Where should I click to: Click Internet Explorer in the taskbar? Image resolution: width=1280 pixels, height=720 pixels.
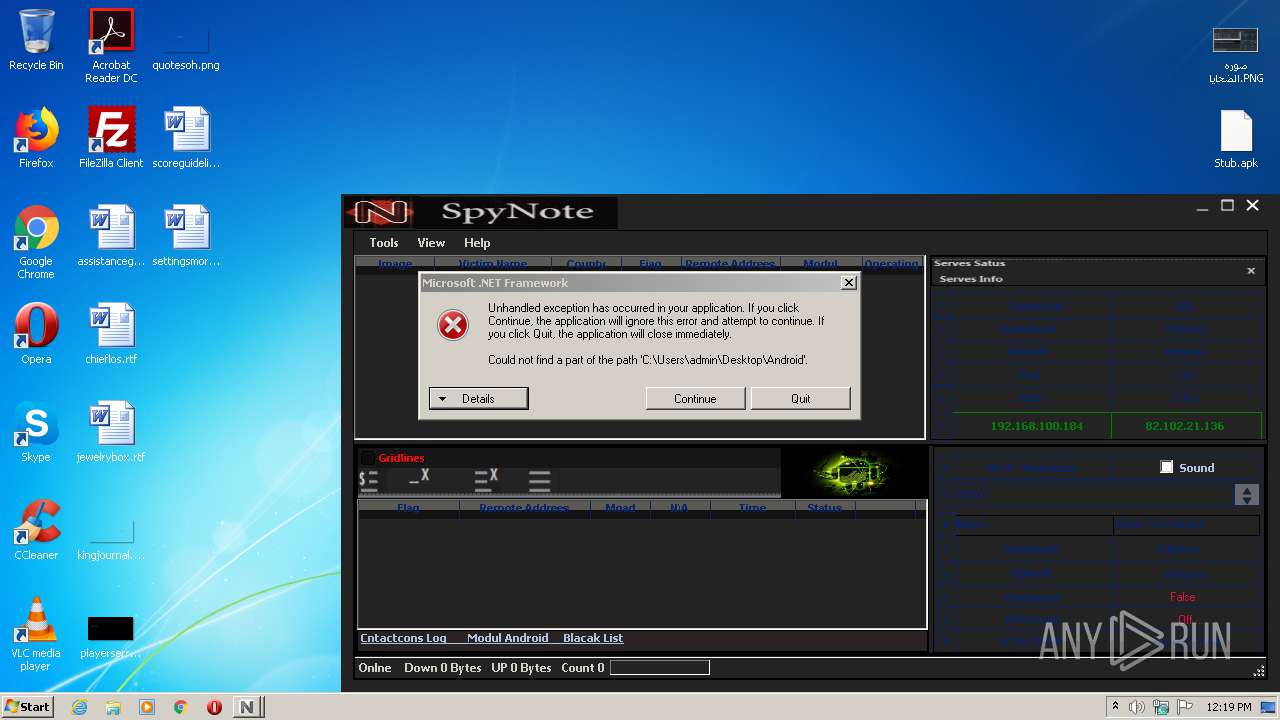pos(80,707)
